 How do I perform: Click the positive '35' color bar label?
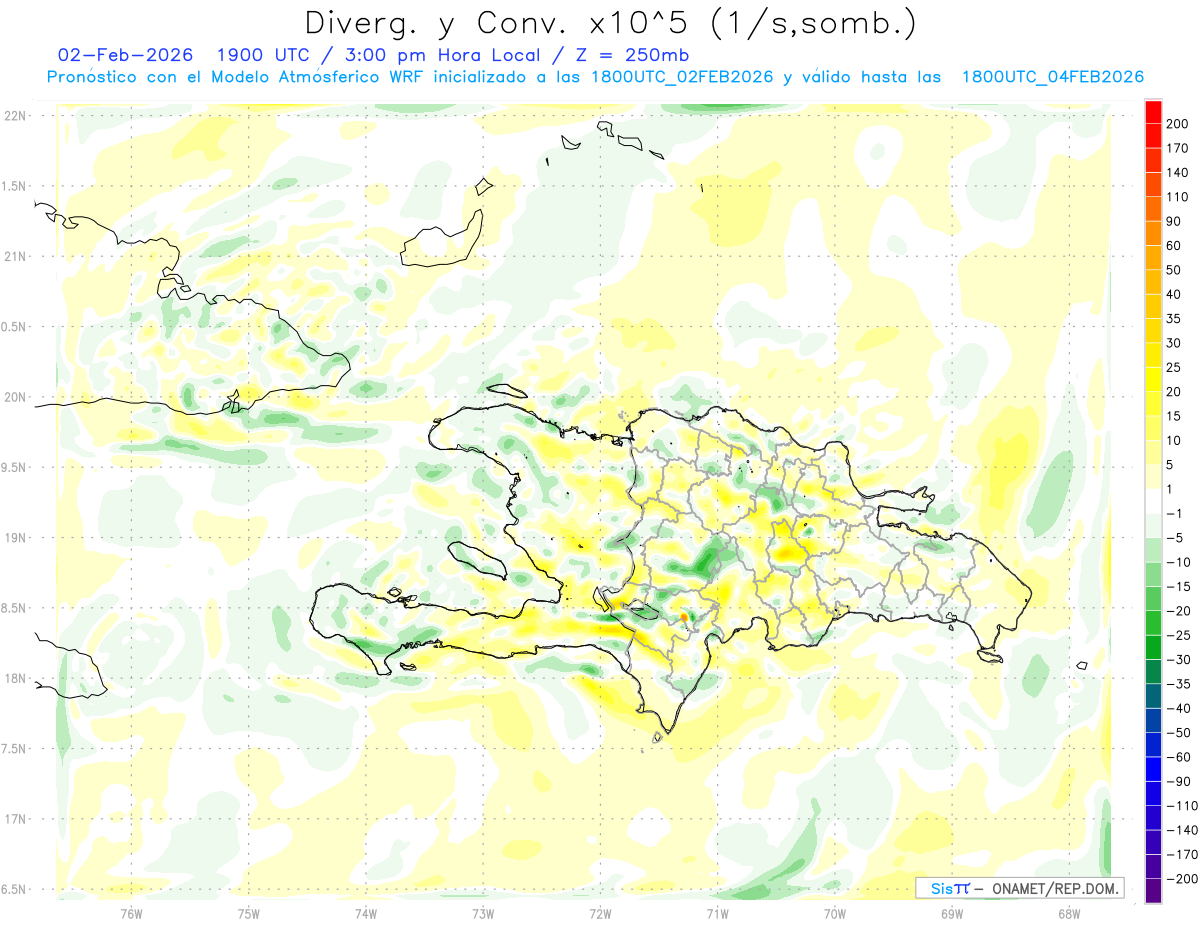1174,319
